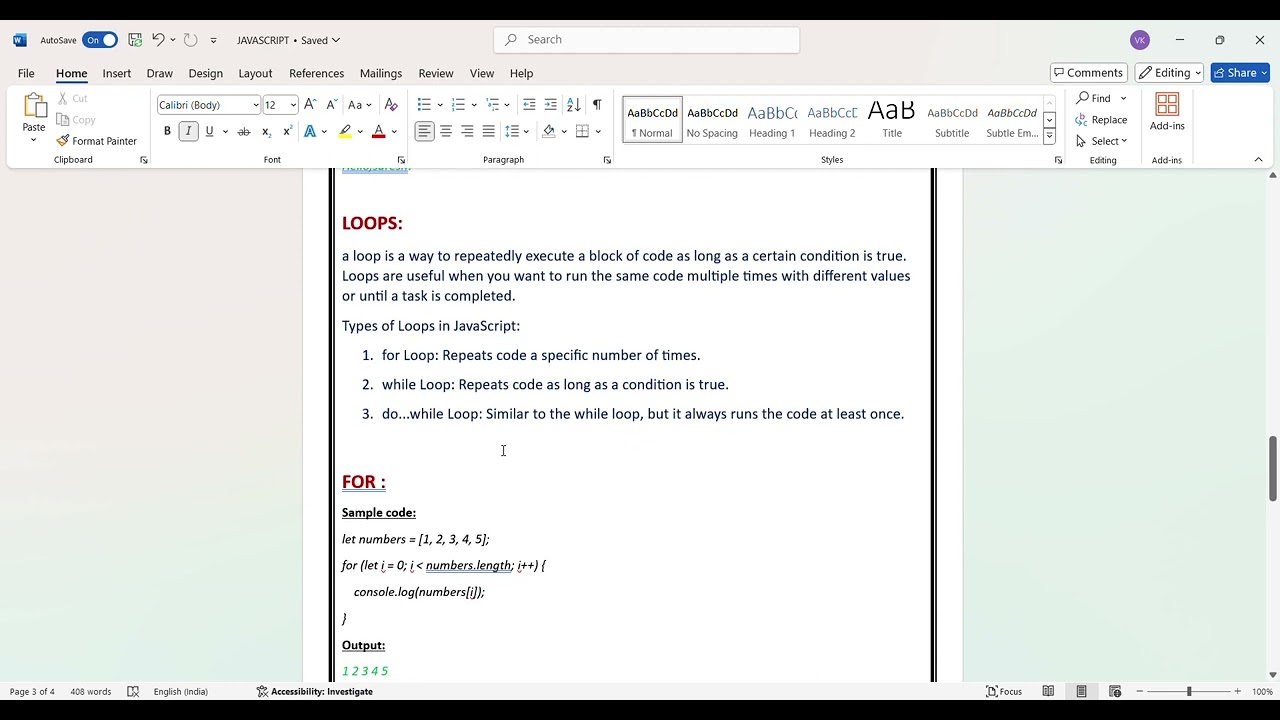Show or hide paragraph marks
The image size is (1280, 720).
click(597, 105)
